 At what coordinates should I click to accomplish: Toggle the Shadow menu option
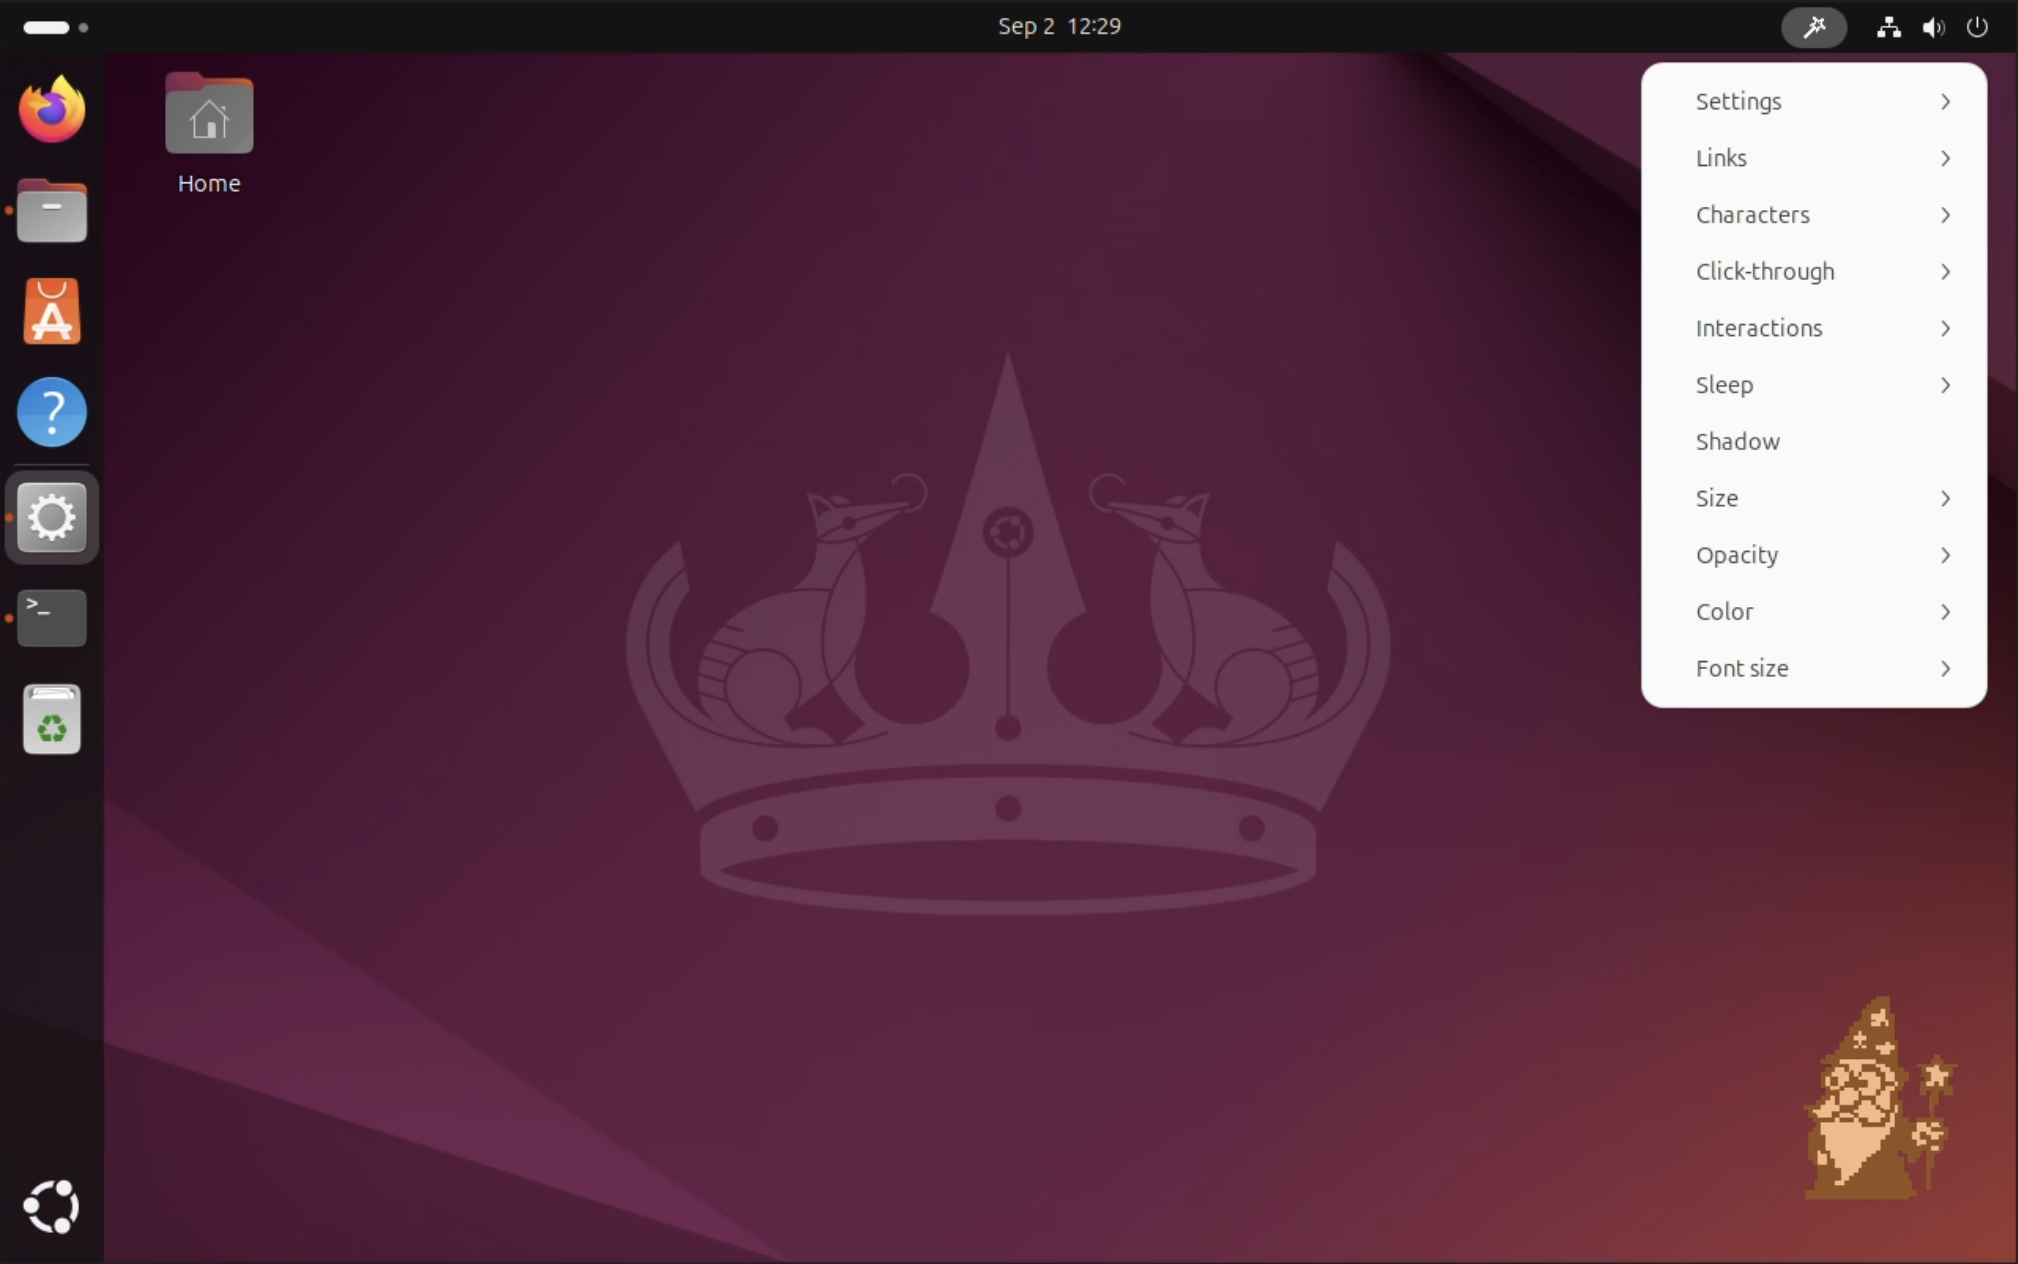(1737, 442)
